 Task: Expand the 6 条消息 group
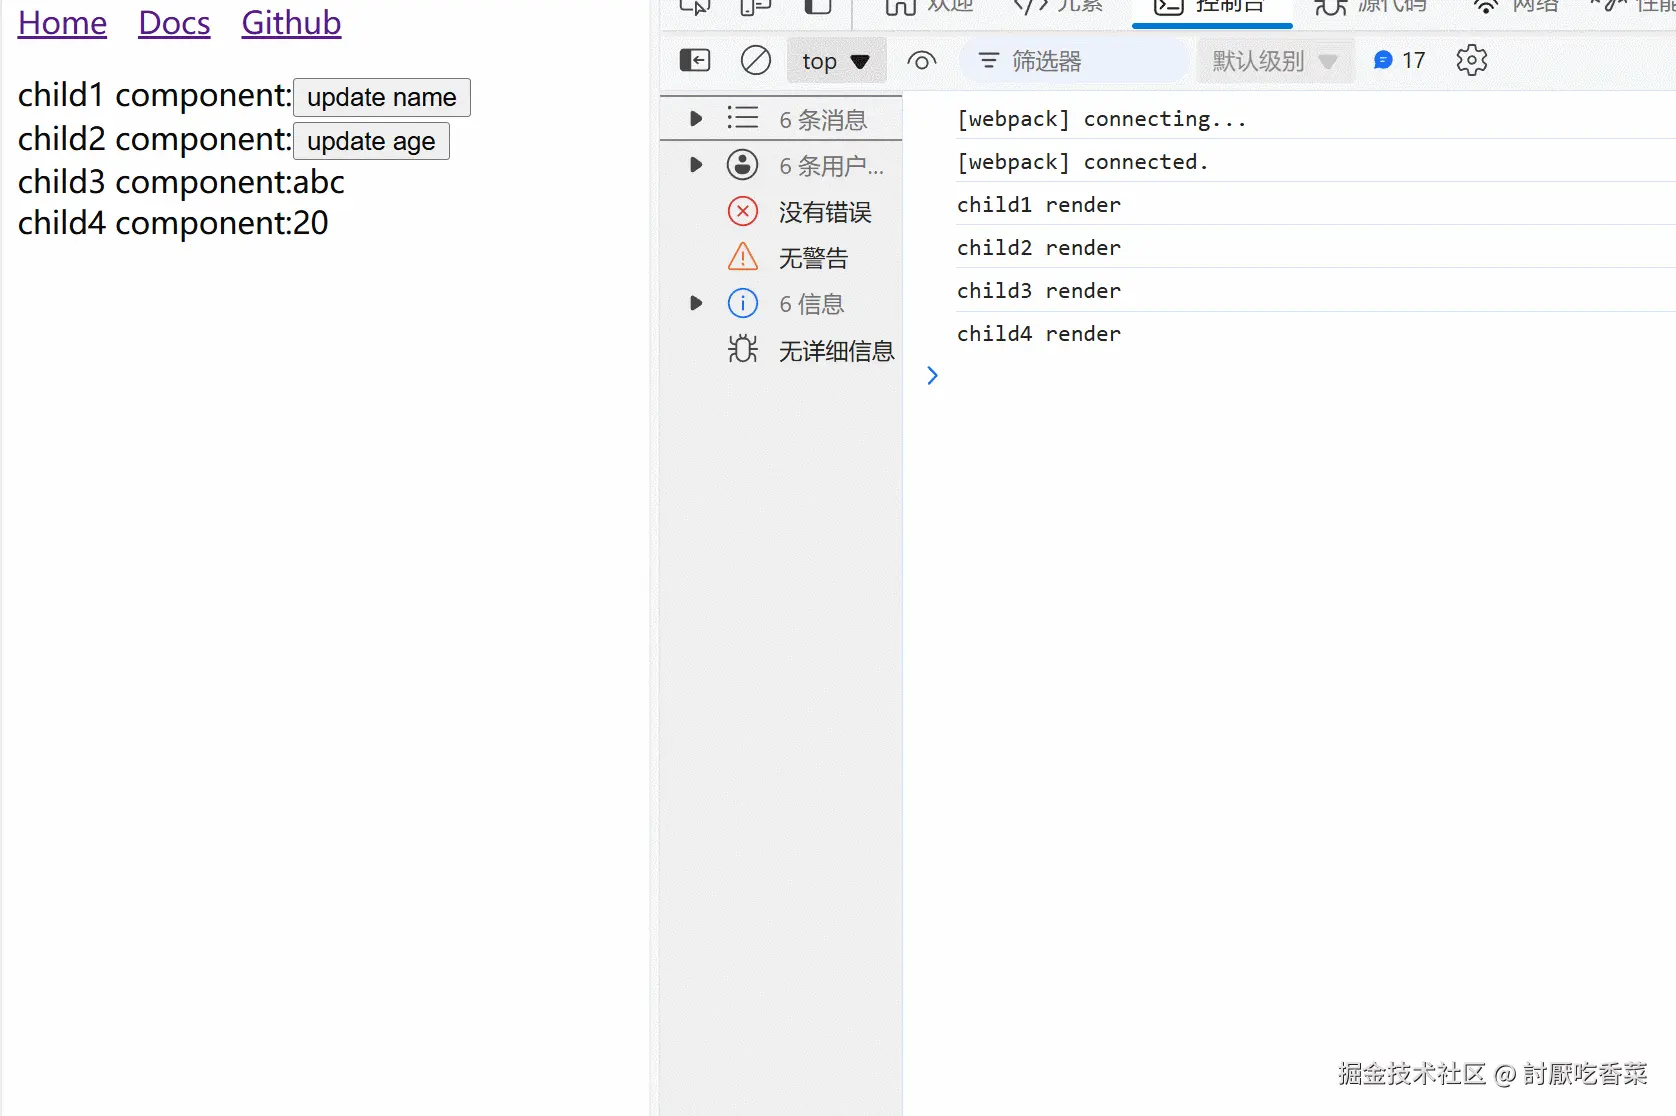(695, 118)
